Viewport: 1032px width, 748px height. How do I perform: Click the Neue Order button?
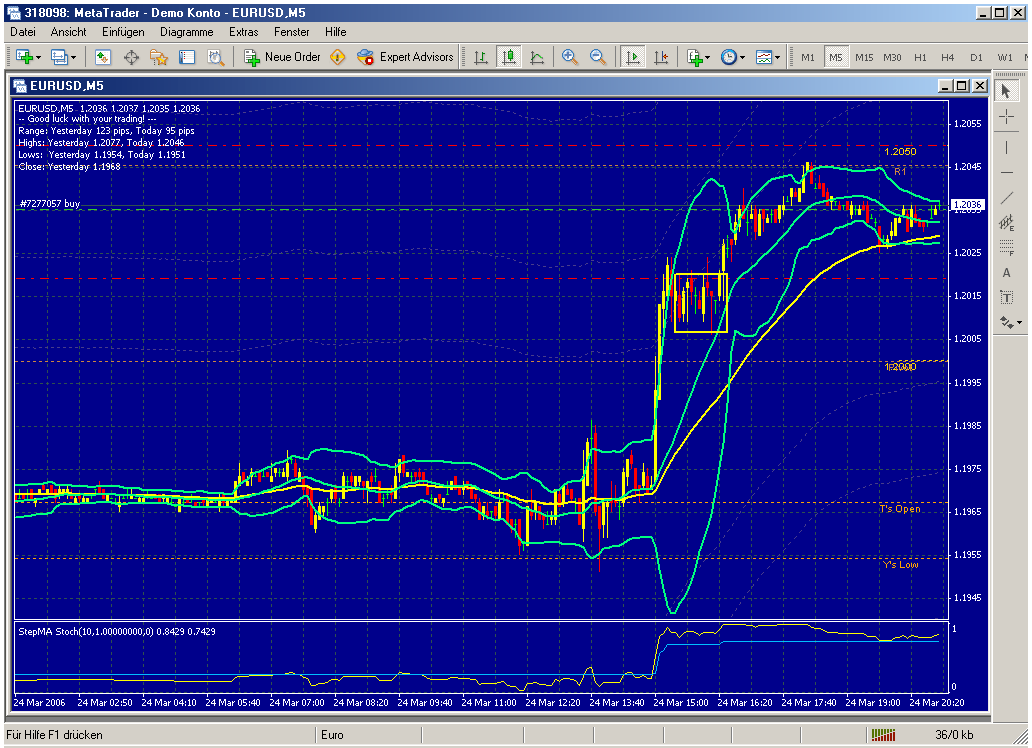pos(282,57)
